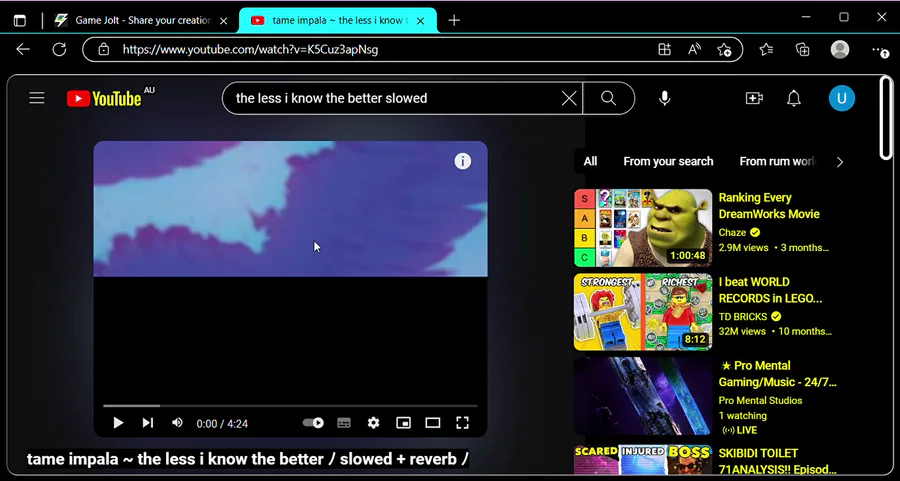Screen dimensions: 900x481
Task: Toggle subtitles and closed captions
Action: [x=344, y=423]
